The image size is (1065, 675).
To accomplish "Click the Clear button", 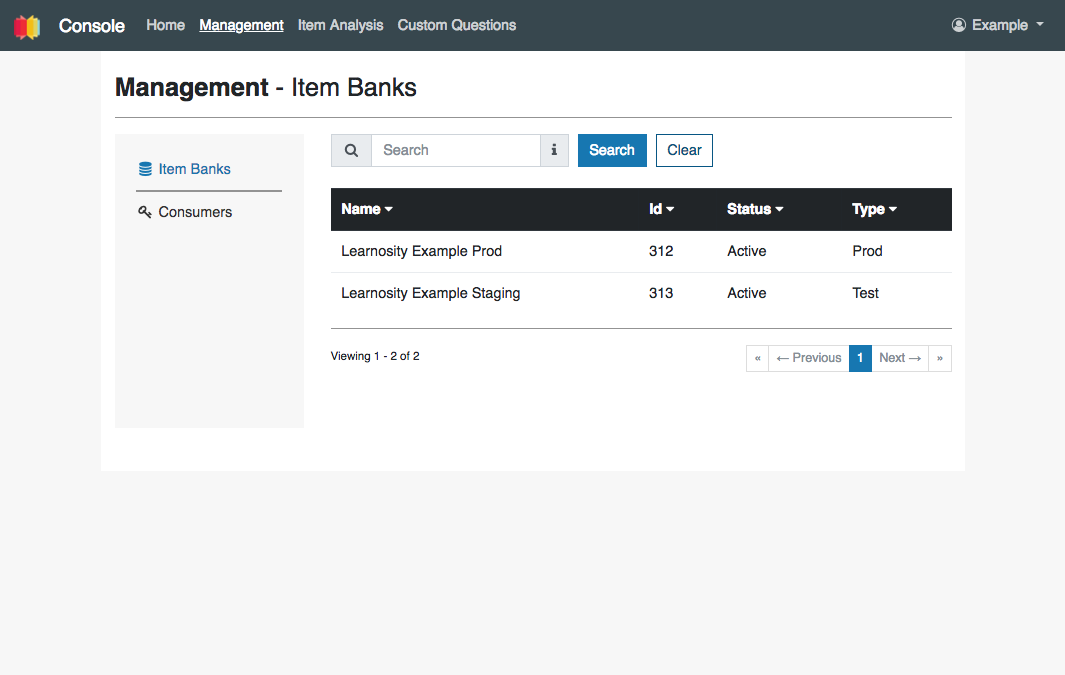I will (x=684, y=150).
